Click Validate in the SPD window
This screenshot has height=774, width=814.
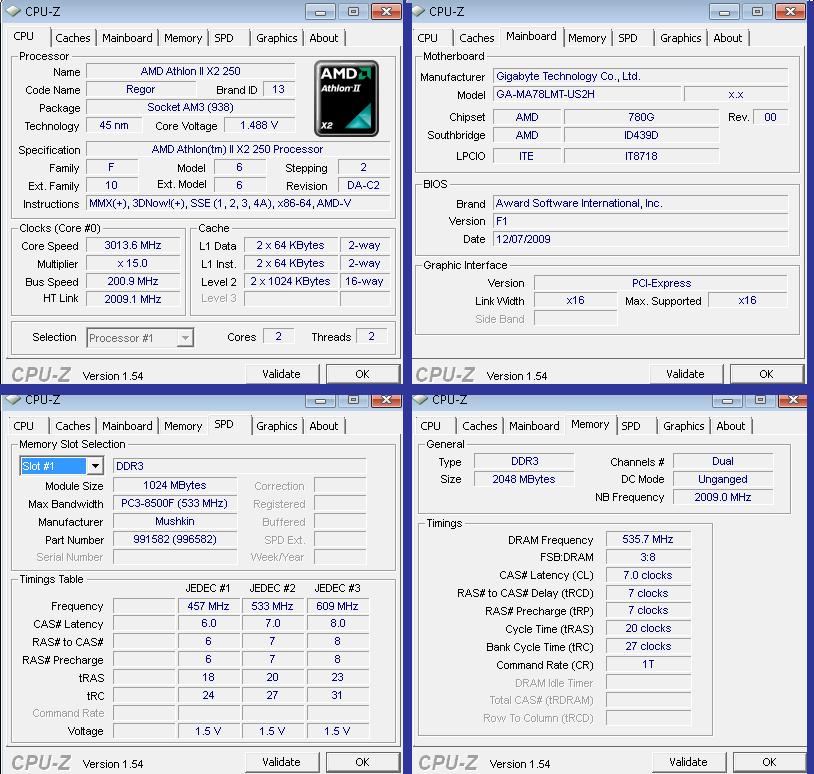(x=281, y=762)
